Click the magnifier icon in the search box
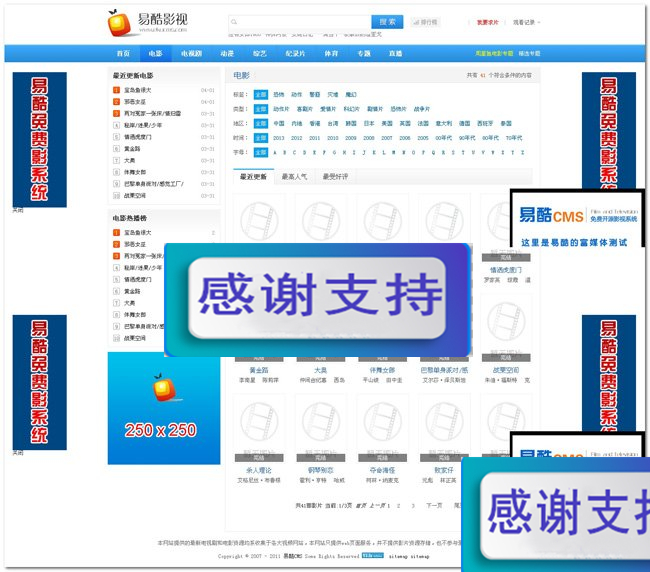Screen dimensions: 650x572 pyautogui.click(x=234, y=22)
